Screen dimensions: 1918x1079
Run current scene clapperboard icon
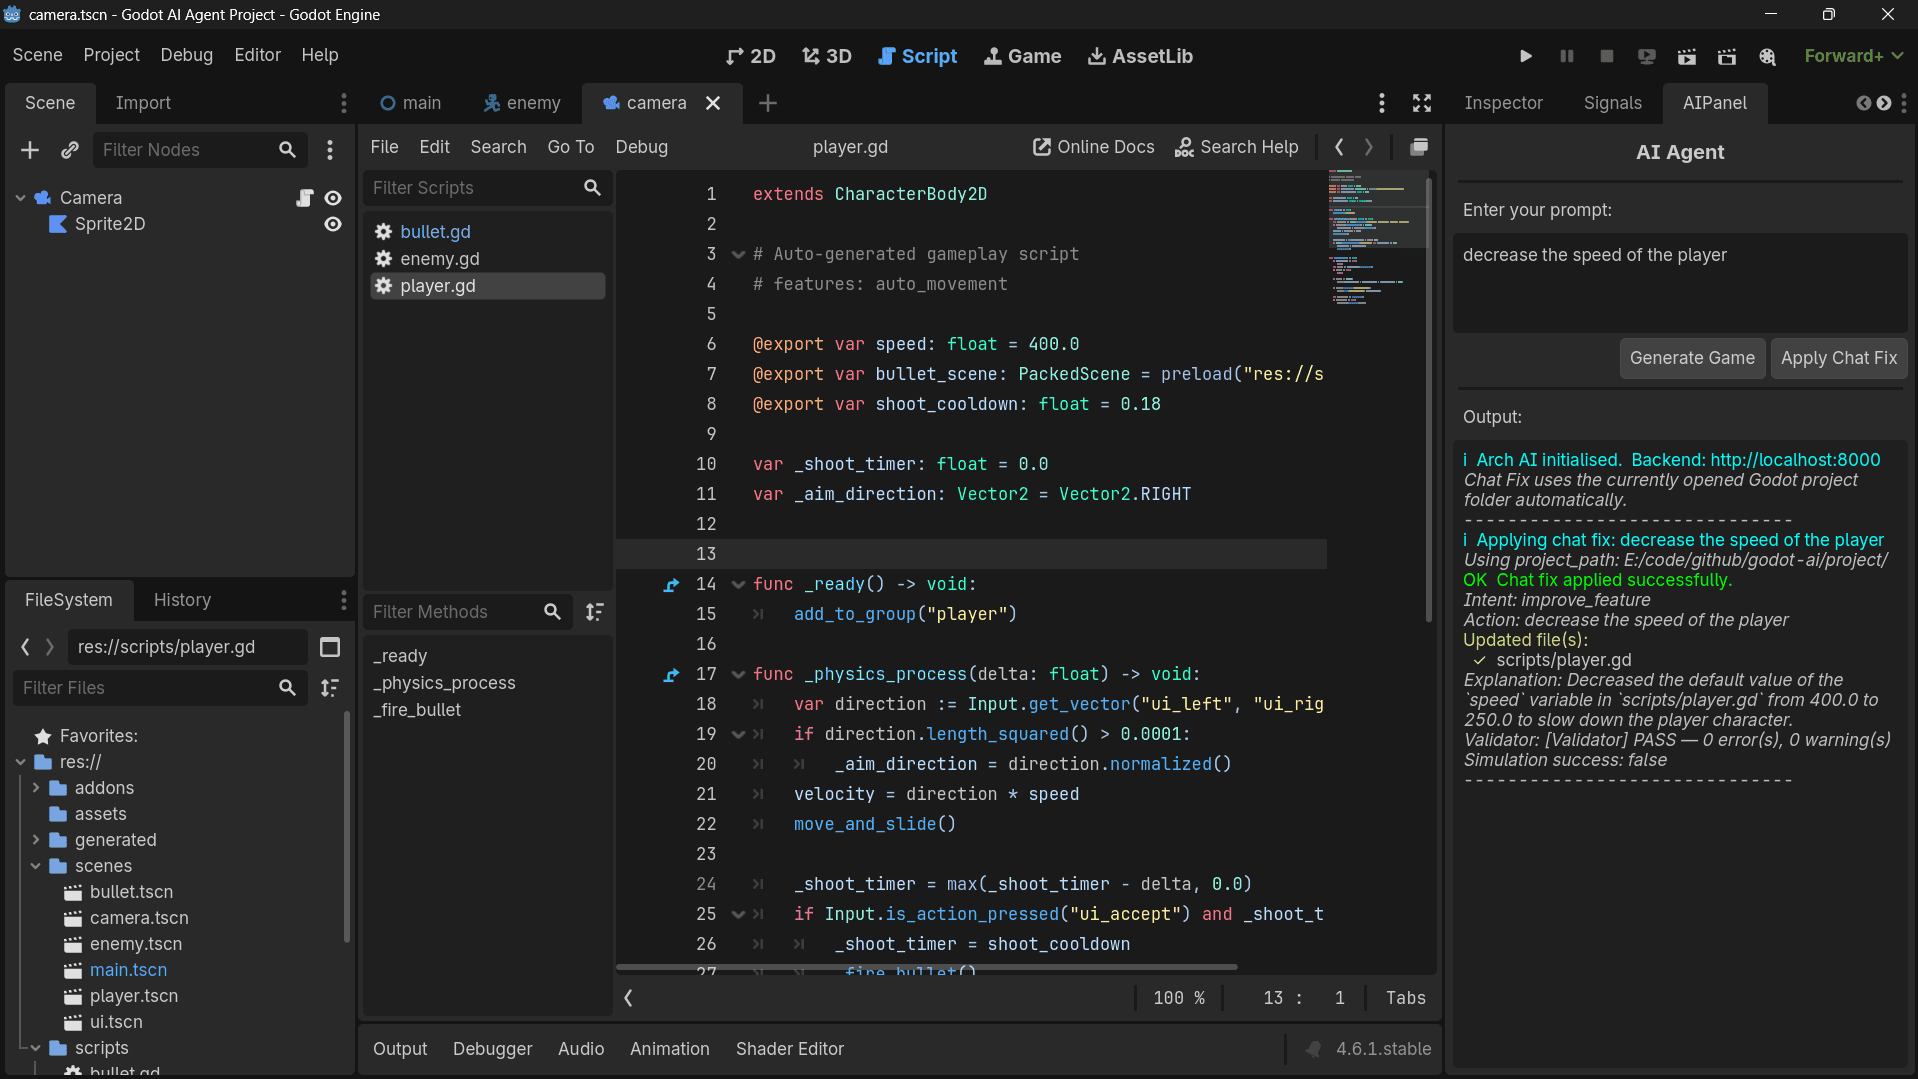click(x=1687, y=56)
